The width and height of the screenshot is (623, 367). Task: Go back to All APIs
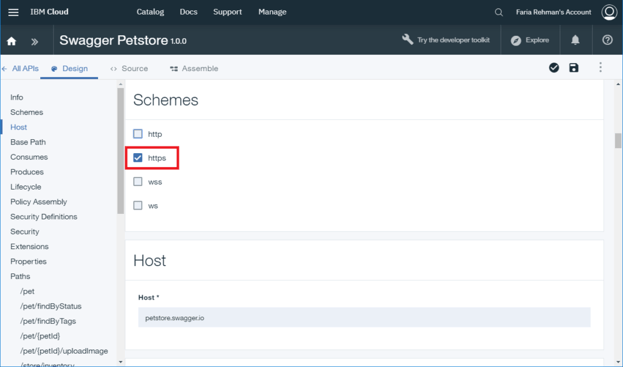coord(20,68)
